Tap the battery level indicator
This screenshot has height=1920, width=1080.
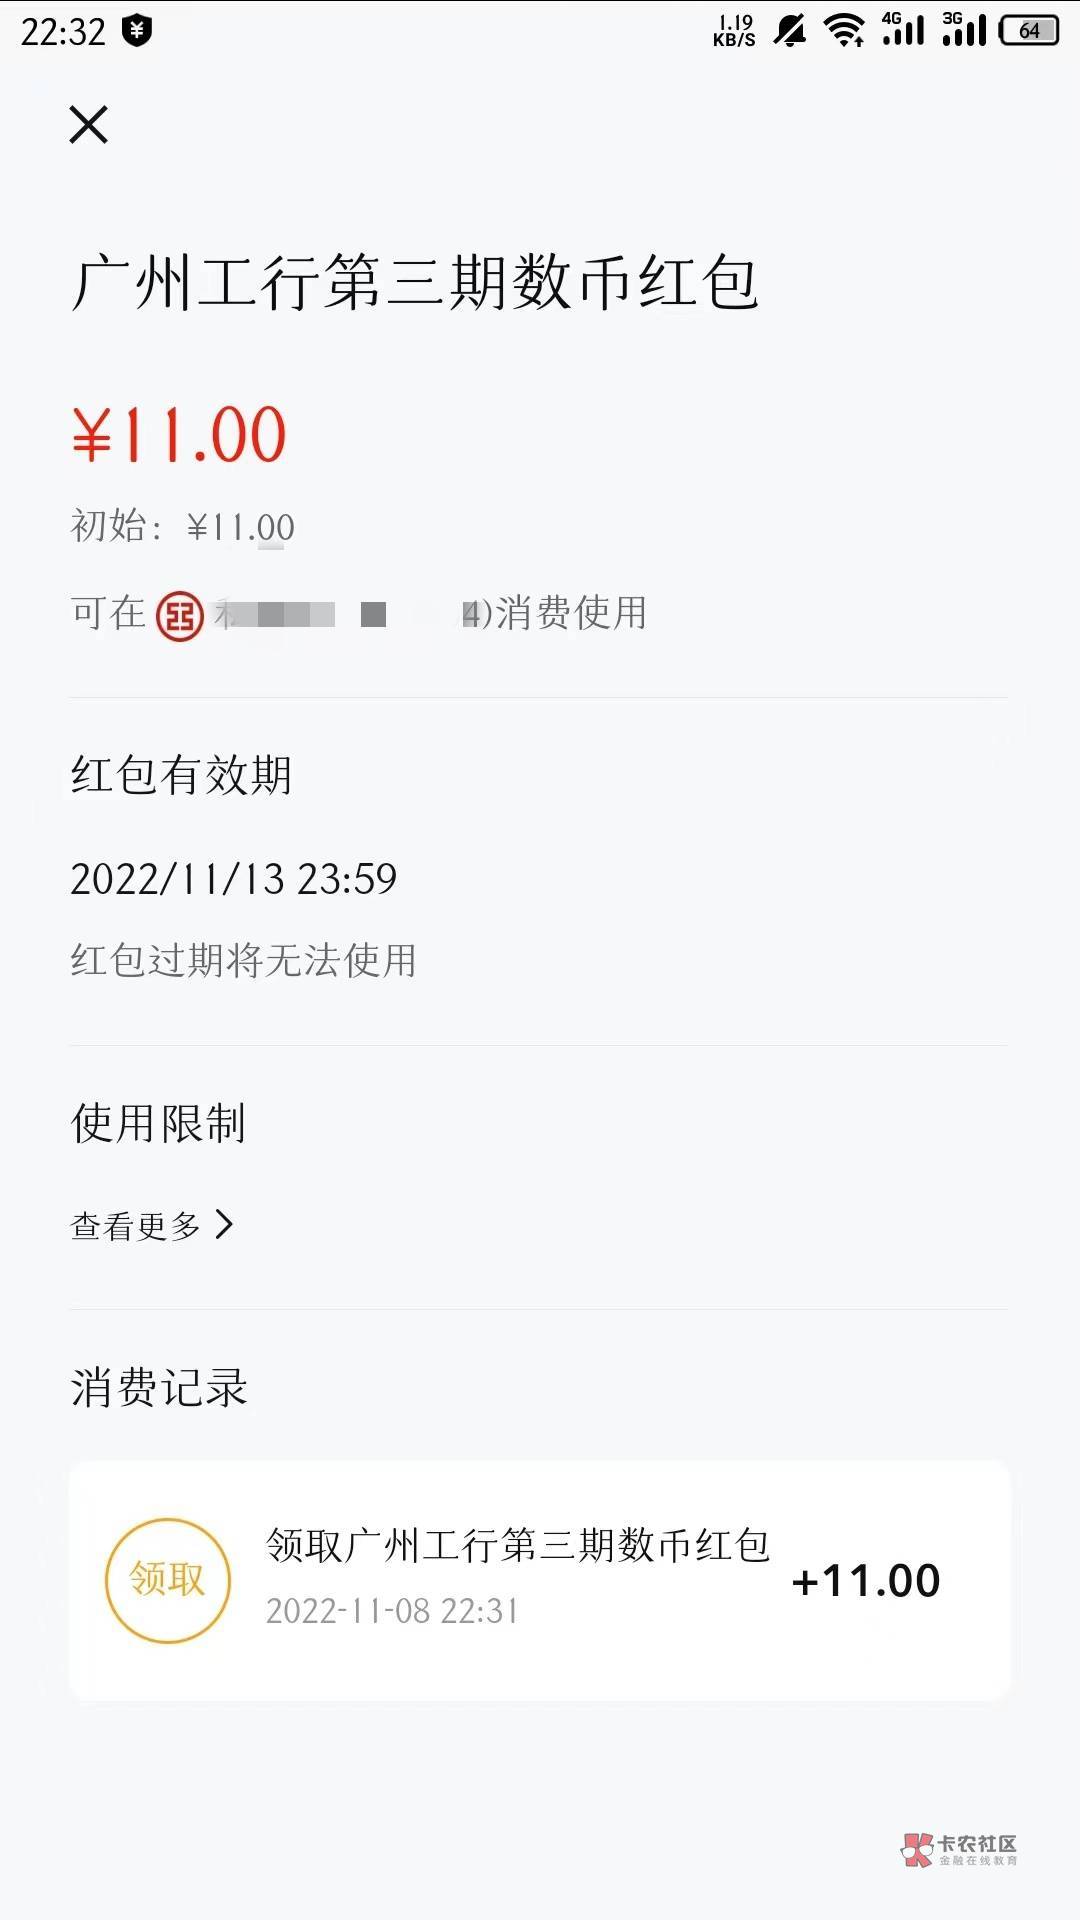(1029, 31)
